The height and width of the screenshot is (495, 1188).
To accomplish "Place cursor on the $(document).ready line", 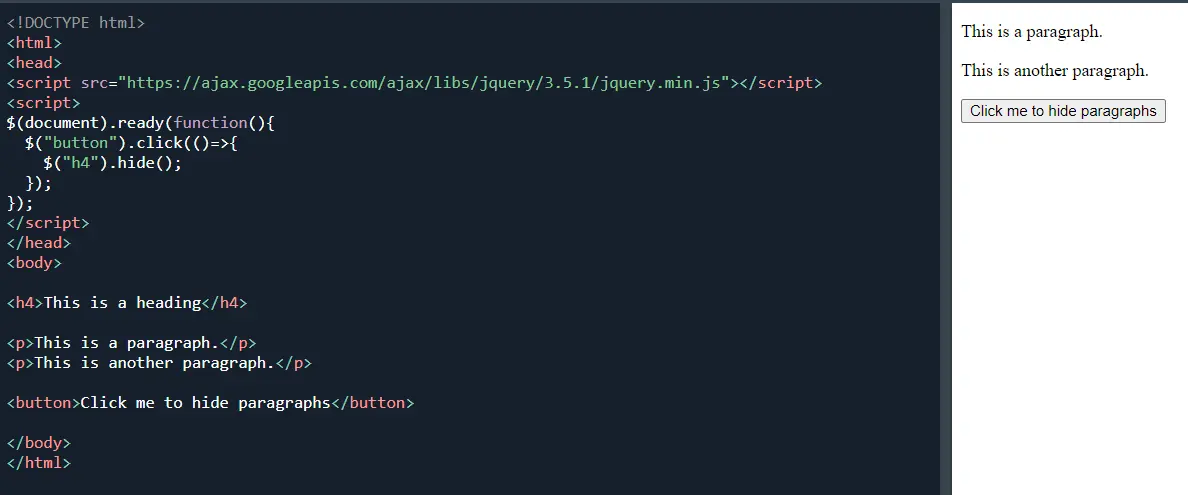I will [140, 123].
